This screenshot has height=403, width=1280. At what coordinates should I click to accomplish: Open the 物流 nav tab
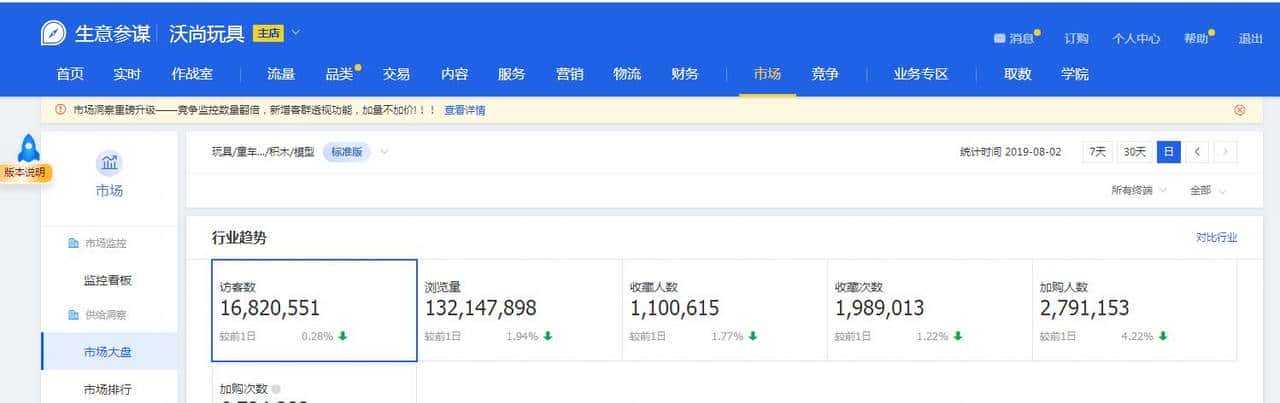[x=627, y=74]
